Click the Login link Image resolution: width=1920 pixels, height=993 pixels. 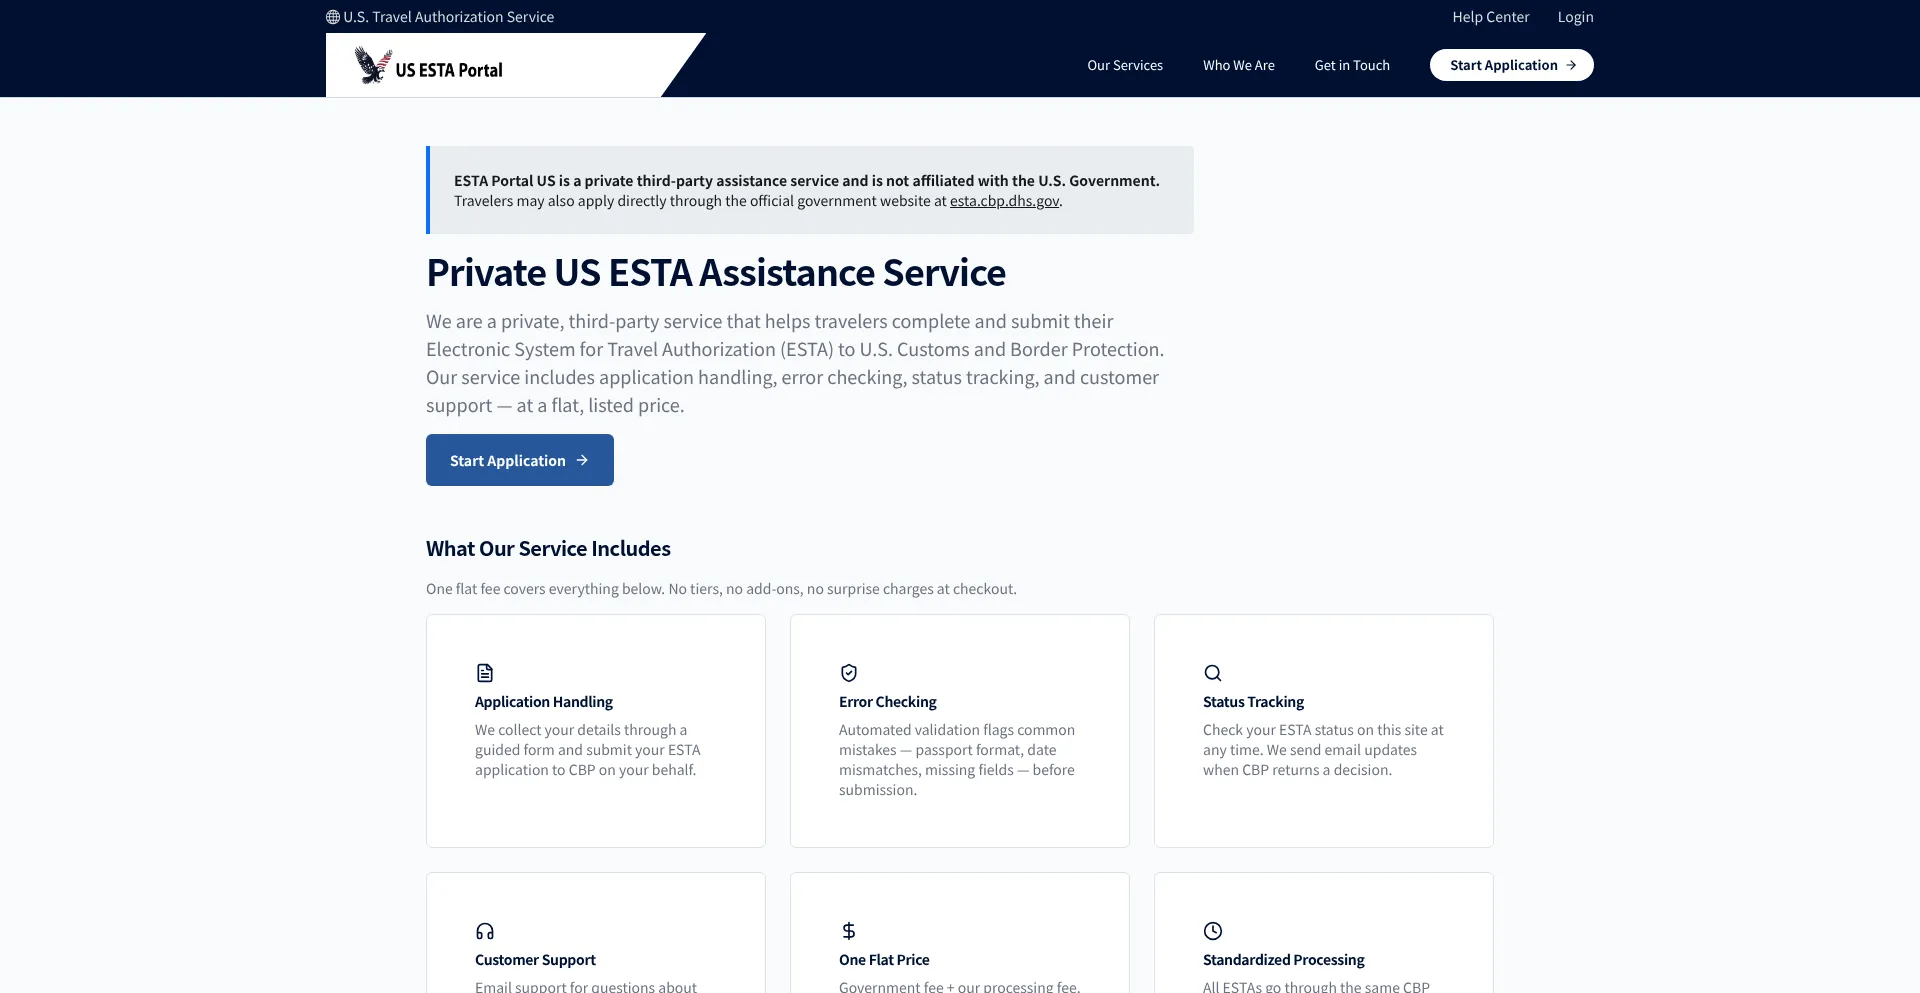pyautogui.click(x=1576, y=17)
